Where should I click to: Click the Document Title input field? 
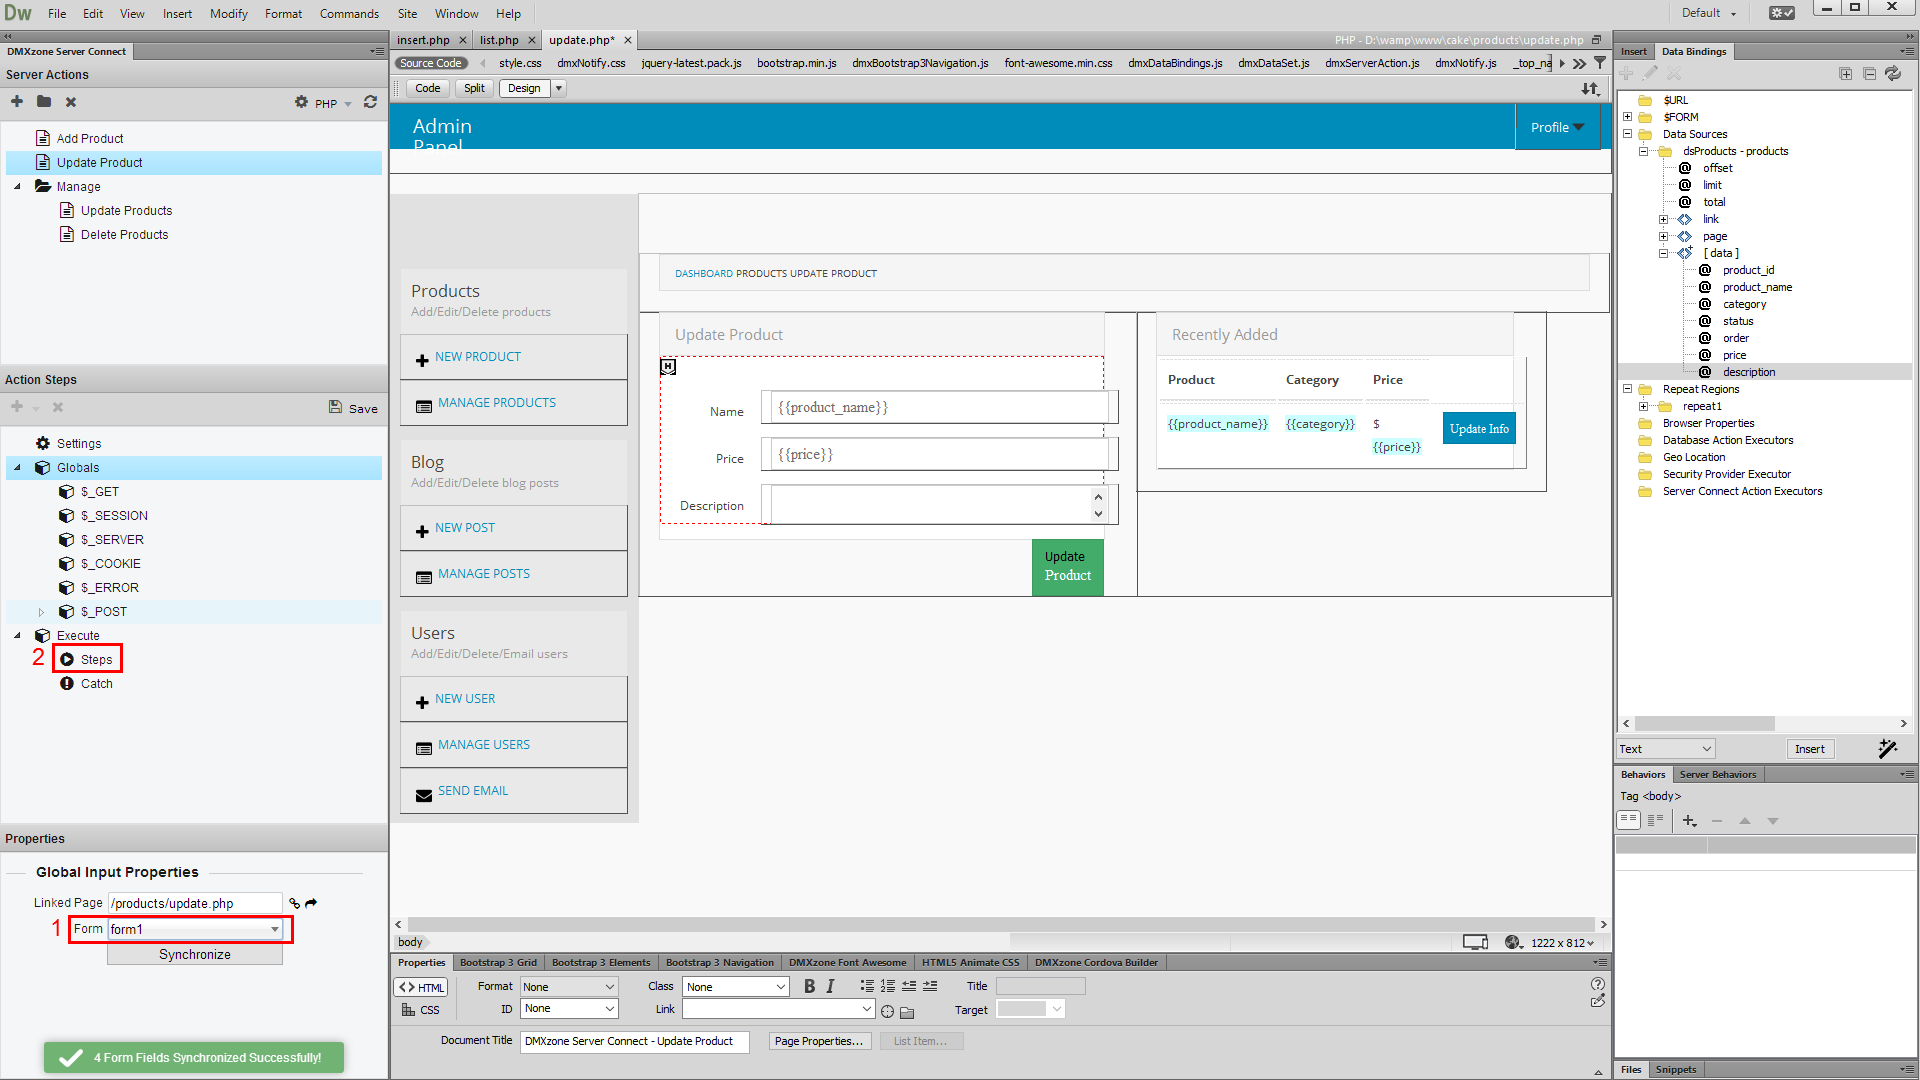(634, 1041)
